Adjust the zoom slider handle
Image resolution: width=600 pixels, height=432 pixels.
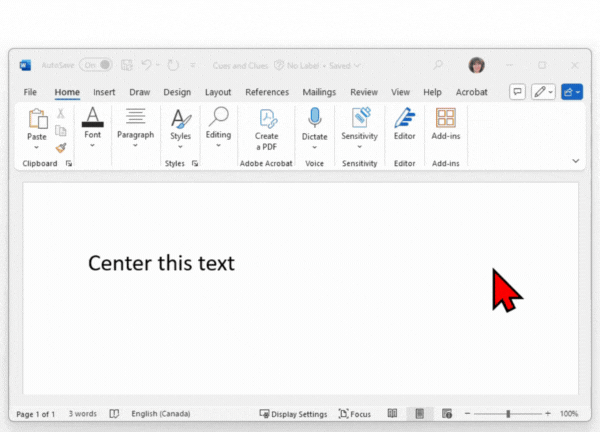pyautogui.click(x=509, y=414)
